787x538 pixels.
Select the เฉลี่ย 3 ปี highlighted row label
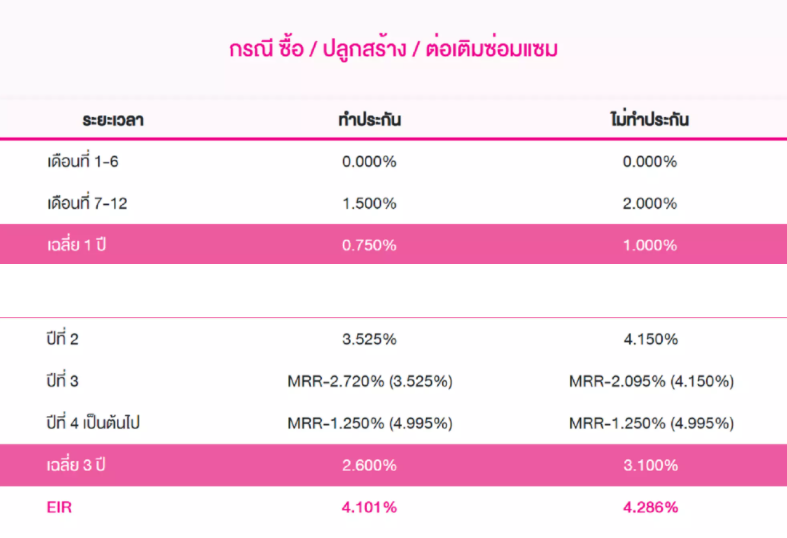(76, 465)
